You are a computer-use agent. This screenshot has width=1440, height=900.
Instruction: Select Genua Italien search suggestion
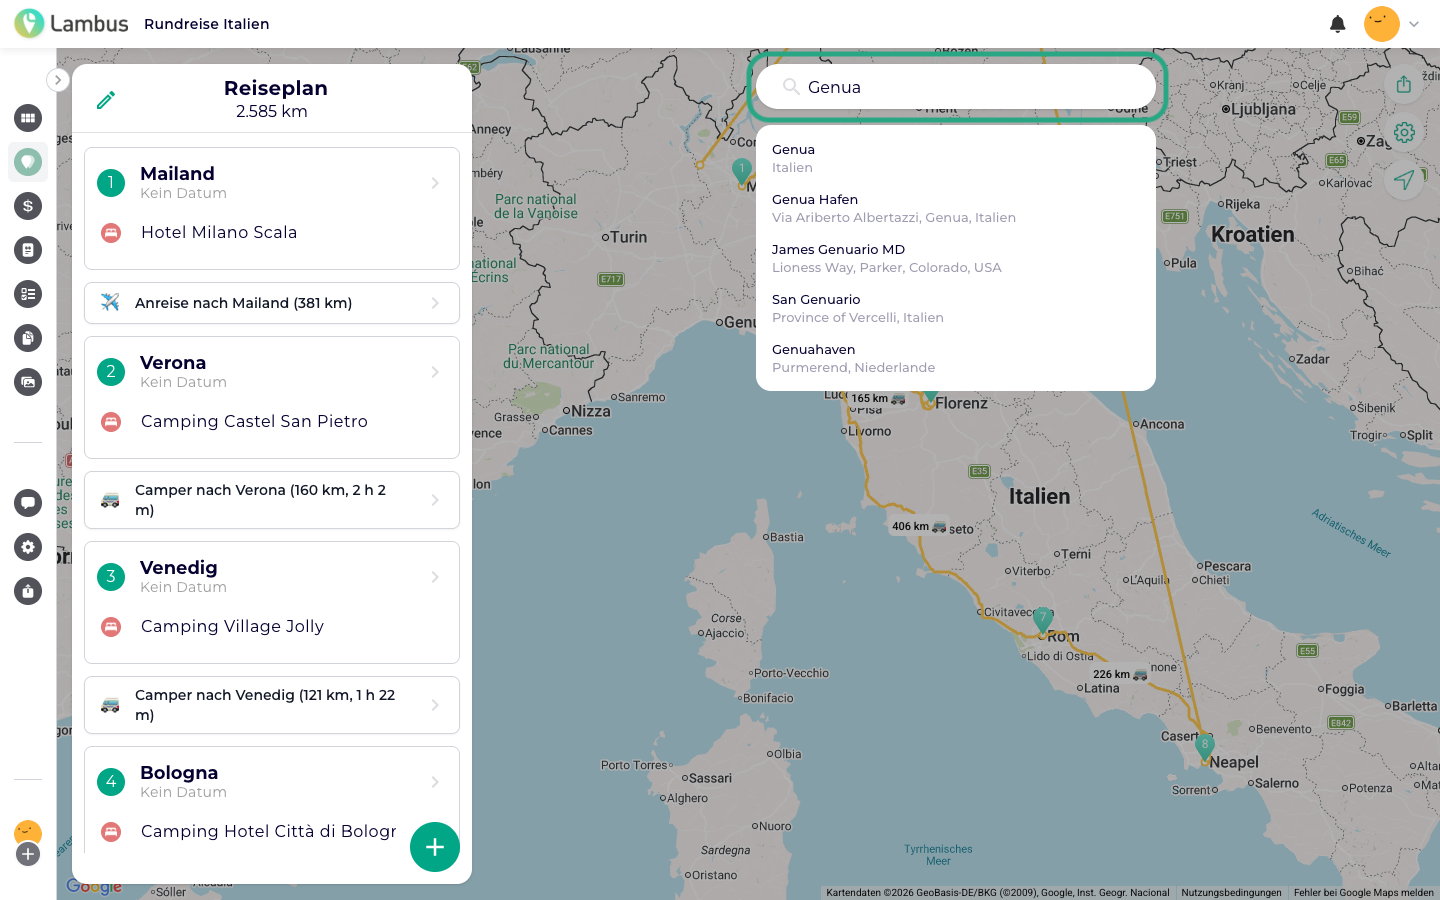pyautogui.click(x=956, y=158)
